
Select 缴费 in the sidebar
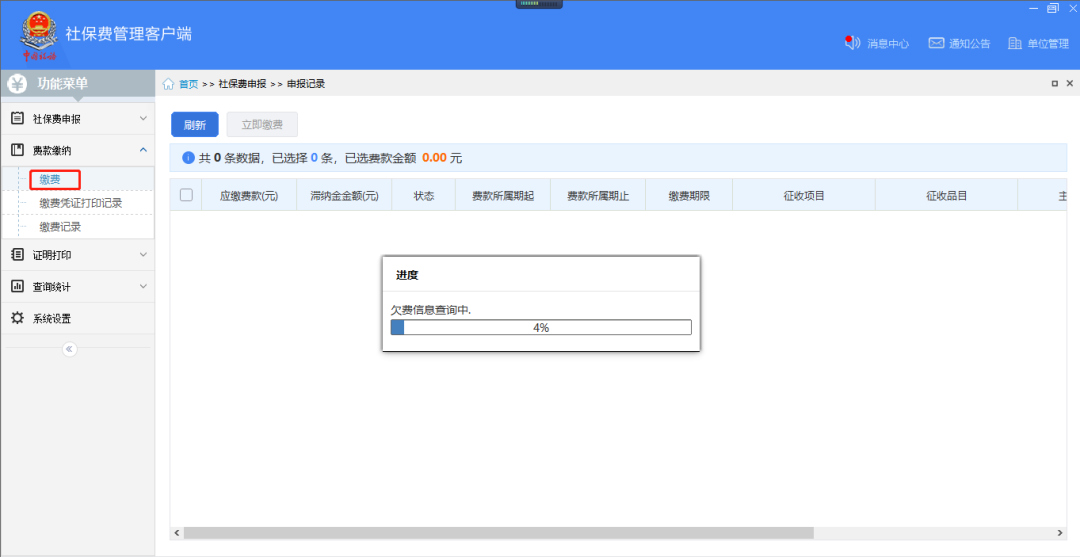click(50, 180)
